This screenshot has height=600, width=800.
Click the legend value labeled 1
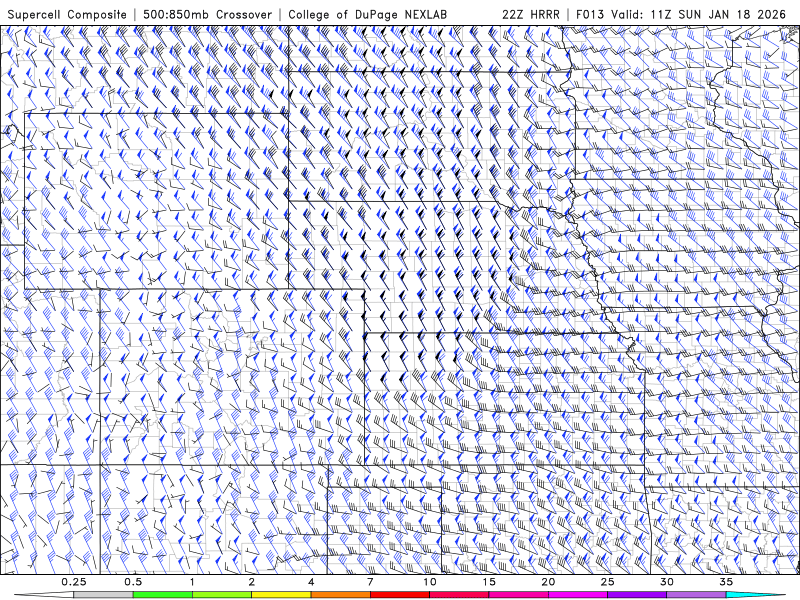(x=192, y=582)
